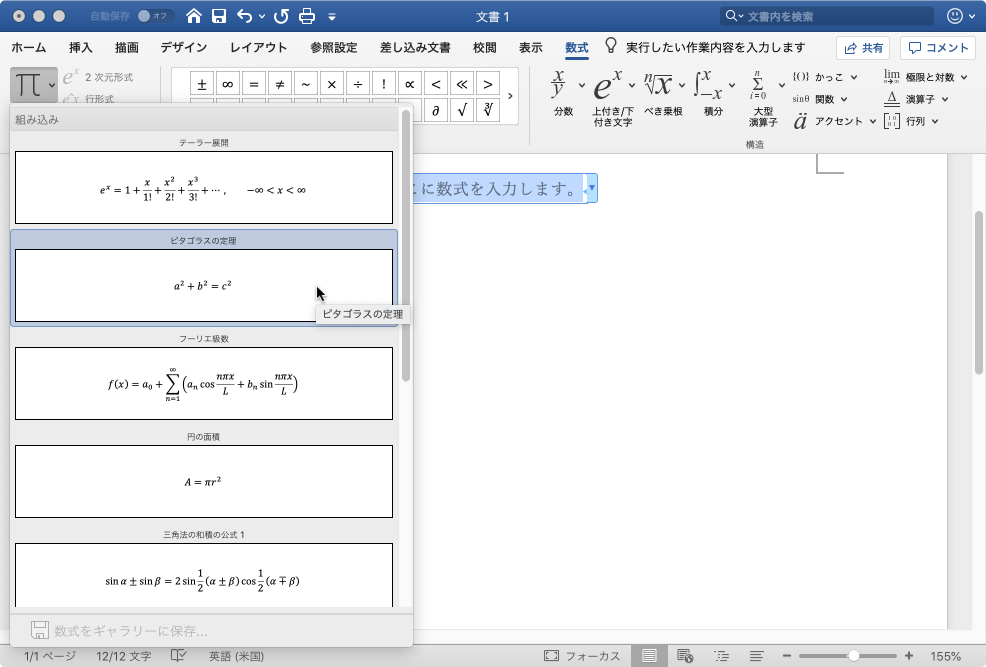The width and height of the screenshot is (986, 667).
Task: Click the Tell Me lightbulb field
Action: [x=704, y=48]
